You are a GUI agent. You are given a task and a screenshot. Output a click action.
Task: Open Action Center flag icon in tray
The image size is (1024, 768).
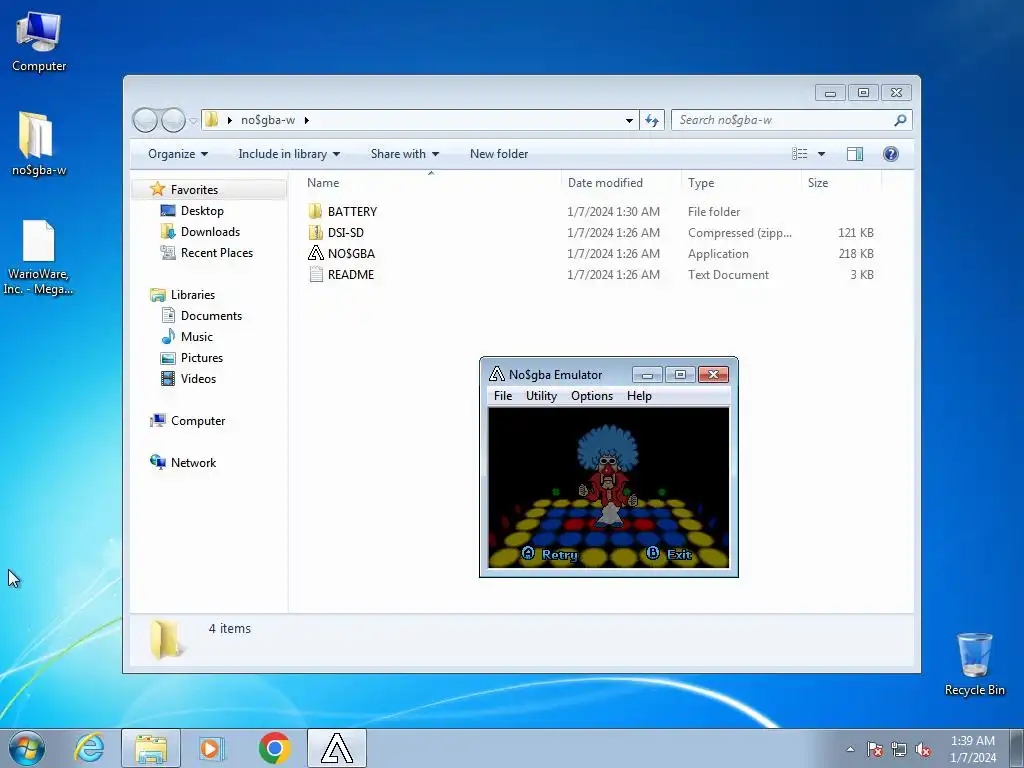tap(874, 749)
